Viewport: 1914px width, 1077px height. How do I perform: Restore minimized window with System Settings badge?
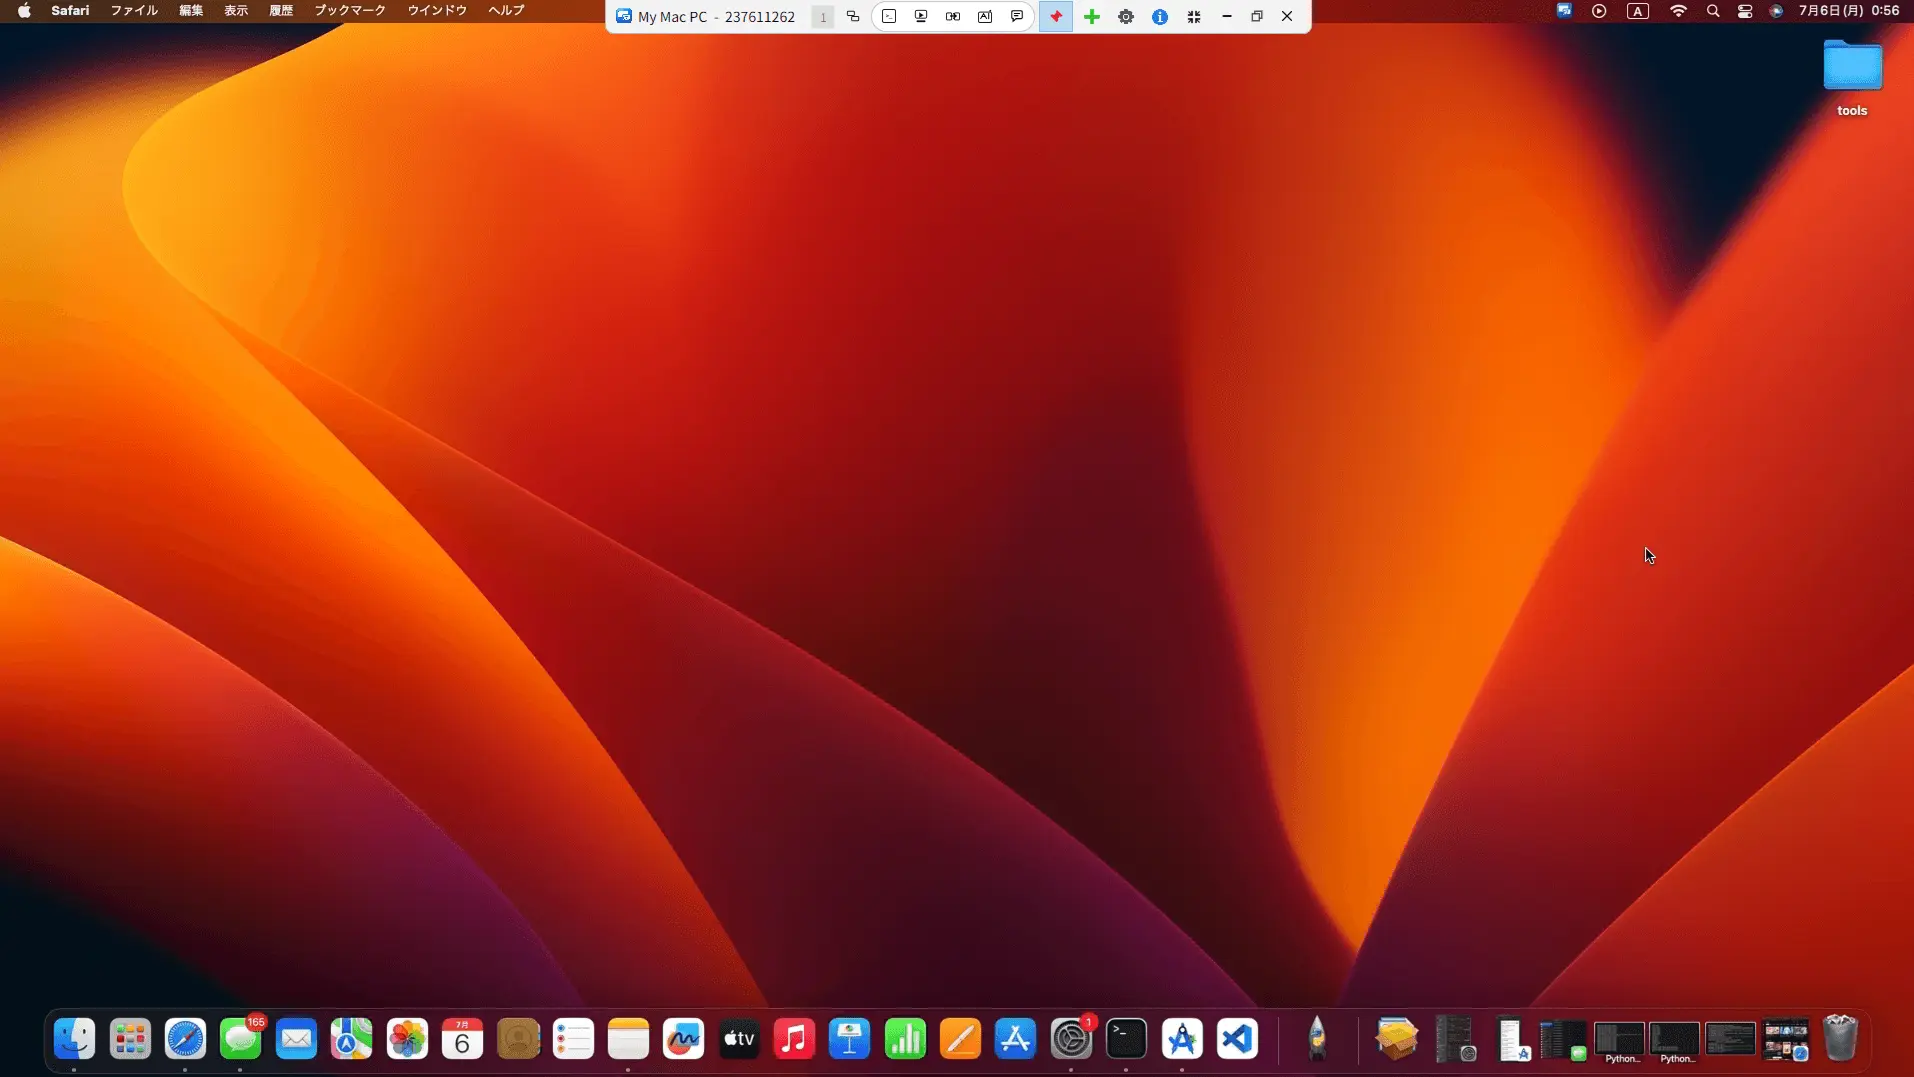[1455, 1039]
